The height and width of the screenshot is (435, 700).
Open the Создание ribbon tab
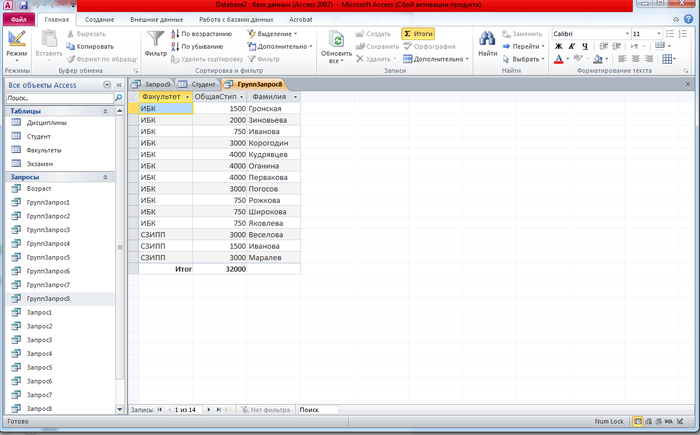(x=98, y=19)
